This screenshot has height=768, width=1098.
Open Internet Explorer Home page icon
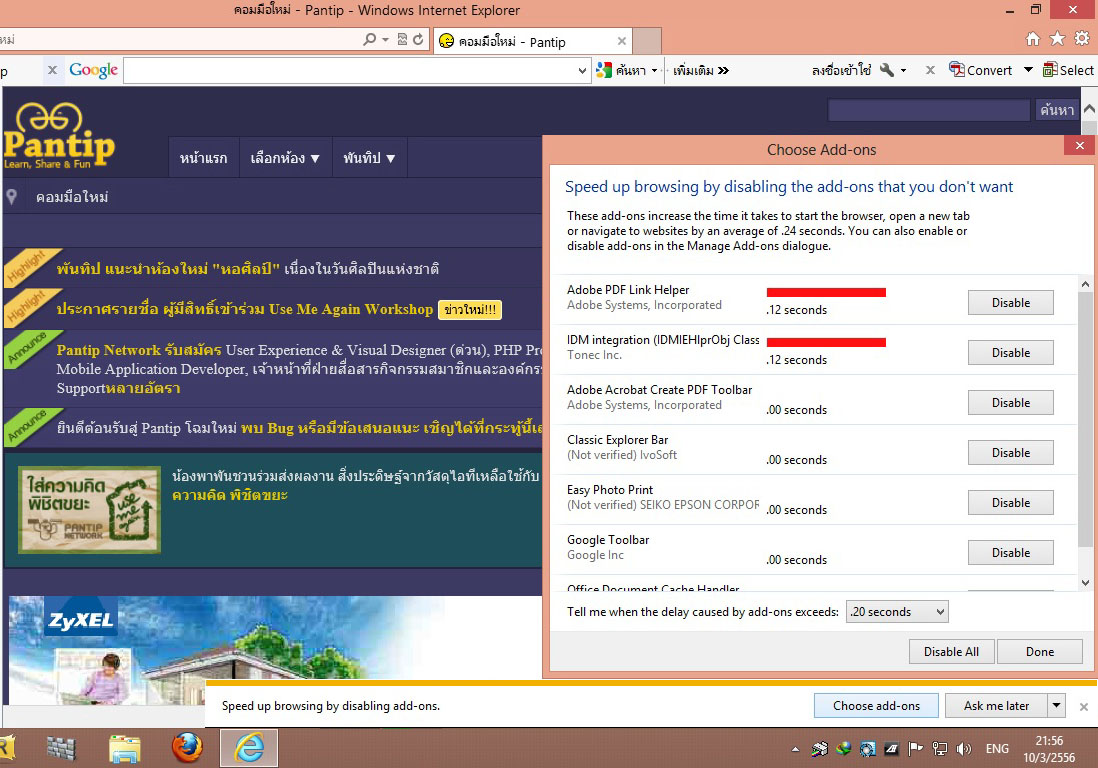point(1032,39)
